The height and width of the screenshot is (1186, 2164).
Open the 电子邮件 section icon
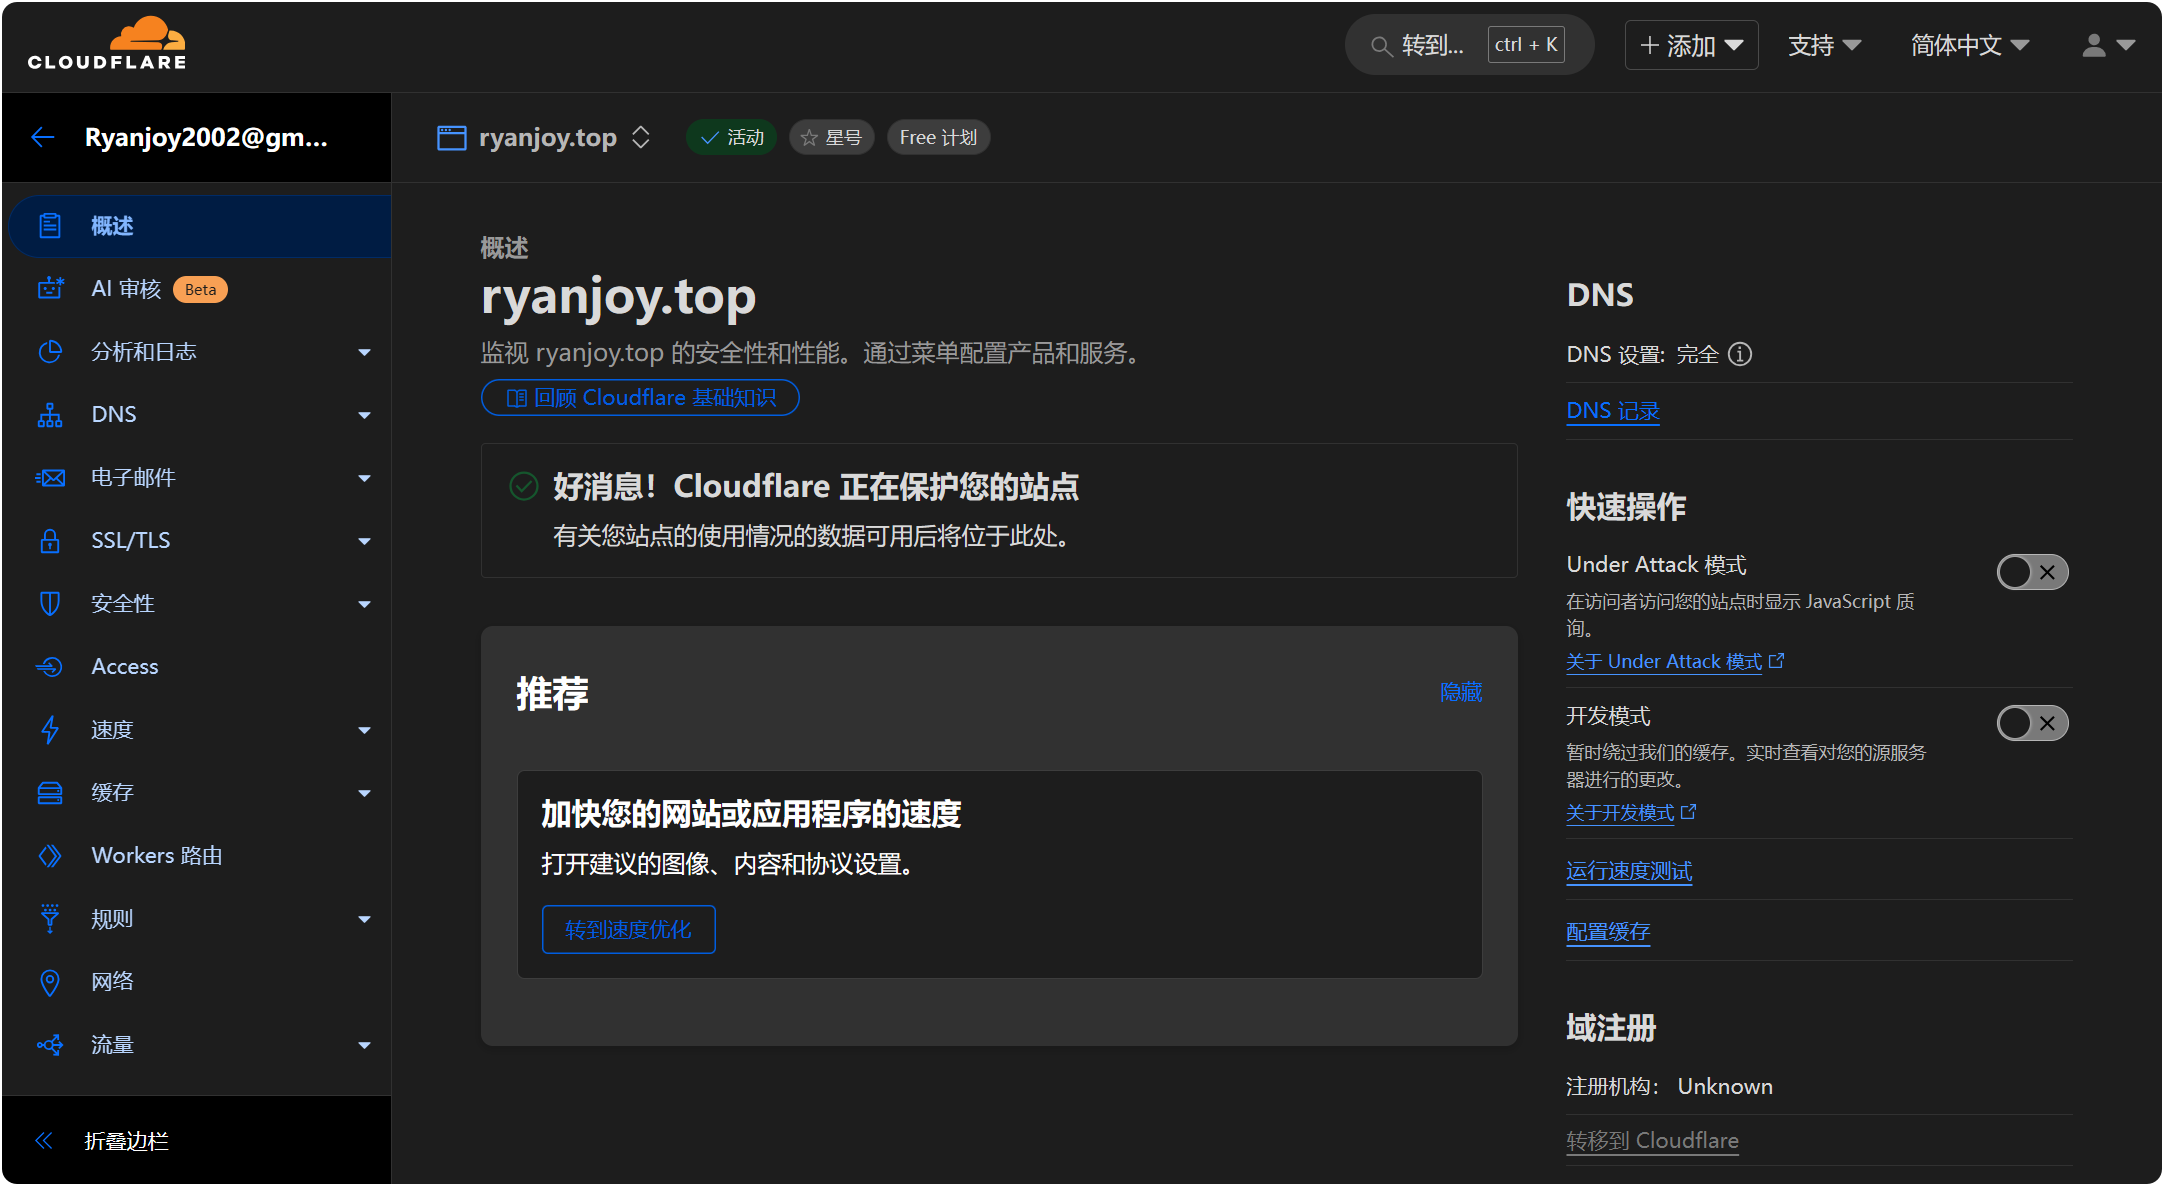click(x=50, y=477)
